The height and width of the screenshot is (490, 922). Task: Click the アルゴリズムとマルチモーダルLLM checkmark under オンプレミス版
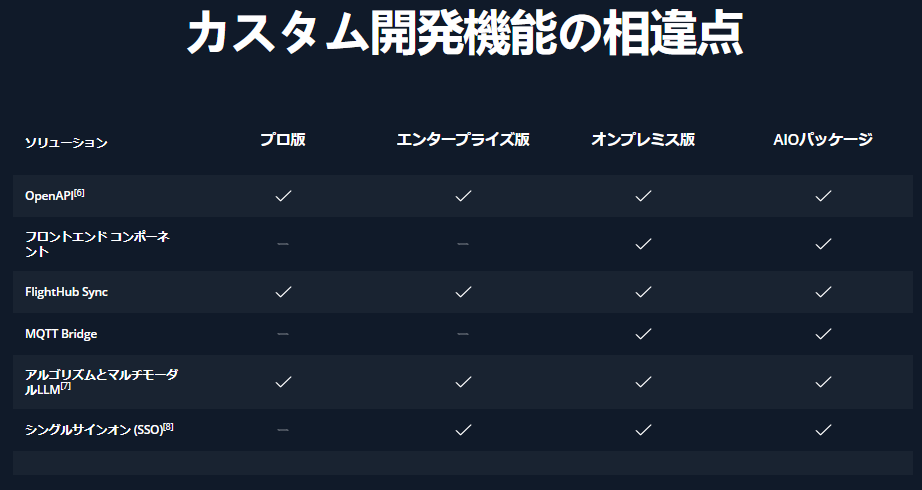point(643,382)
